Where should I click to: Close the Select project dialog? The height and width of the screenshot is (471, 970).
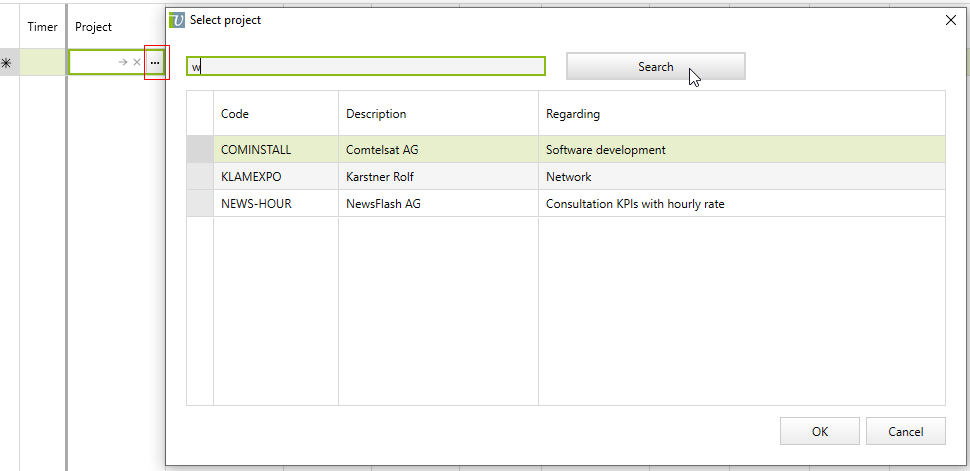(950, 20)
